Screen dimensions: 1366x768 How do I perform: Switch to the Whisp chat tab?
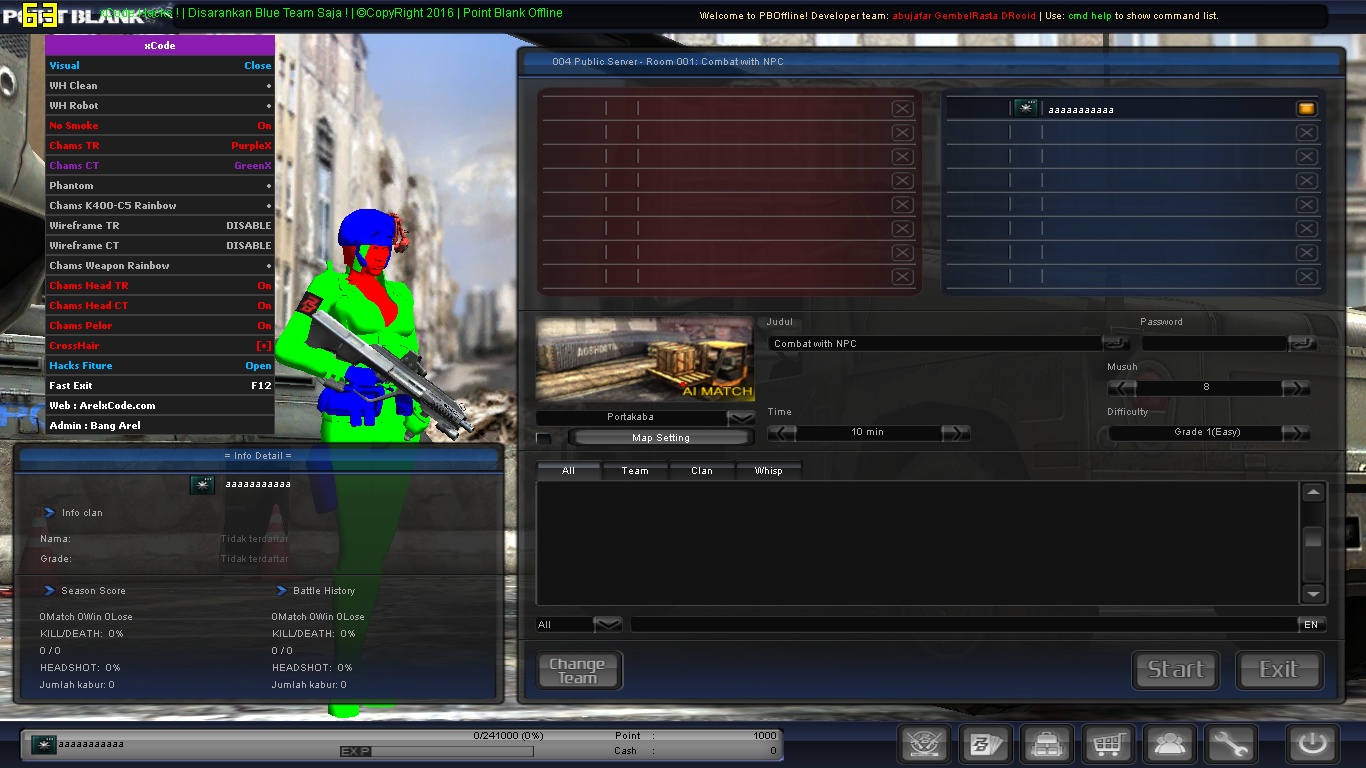(x=768, y=470)
